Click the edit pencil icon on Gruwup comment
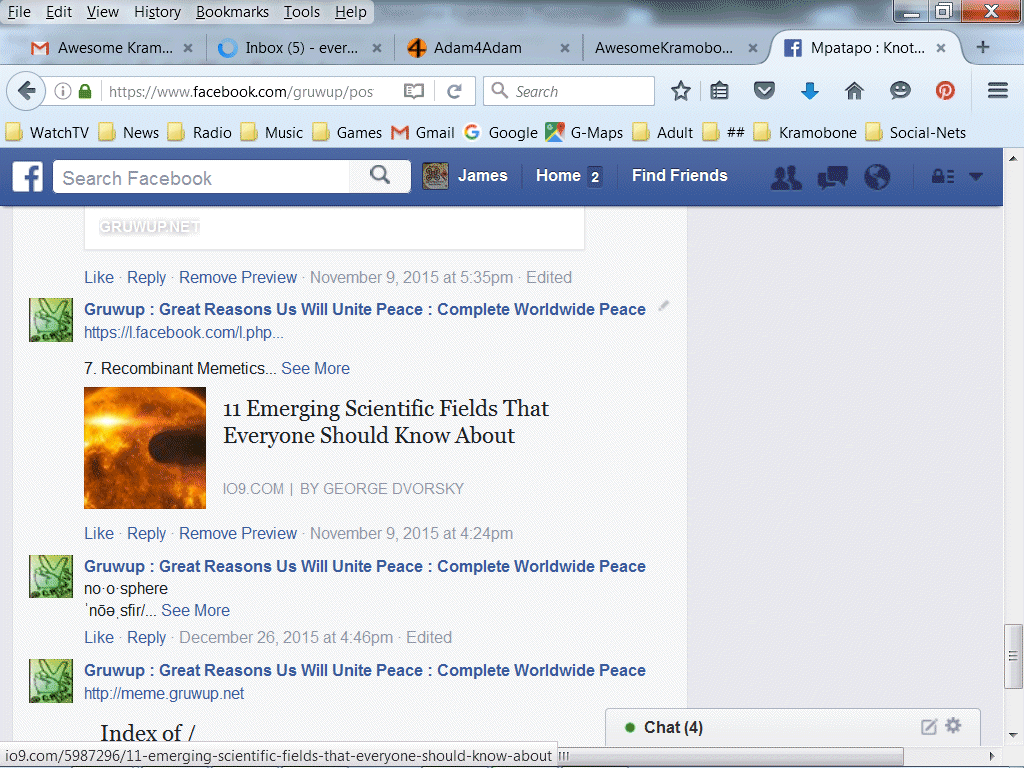1024x768 pixels. (664, 306)
